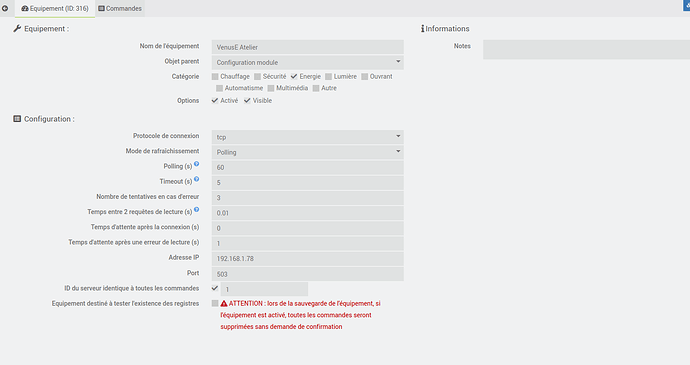Image resolution: width=690 pixels, height=365 pixels.
Task: Click the Nombre de tentatives field
Action: pos(308,198)
